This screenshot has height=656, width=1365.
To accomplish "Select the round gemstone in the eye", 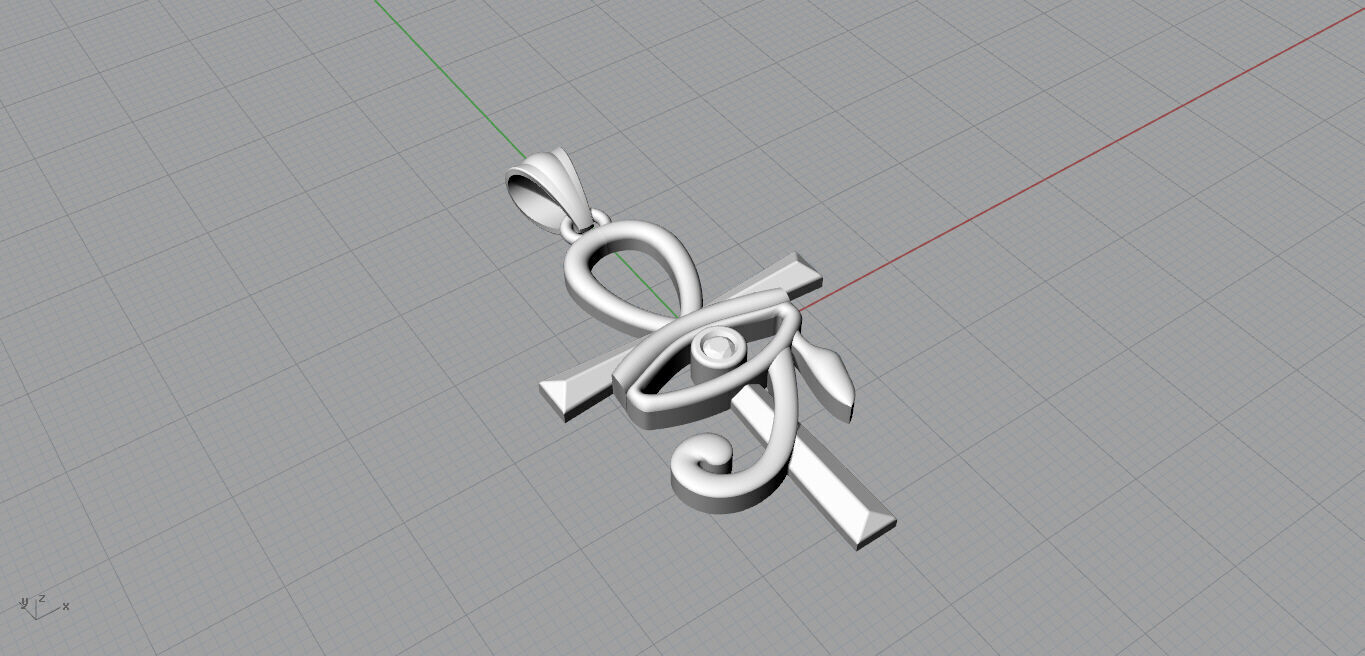I will [717, 346].
